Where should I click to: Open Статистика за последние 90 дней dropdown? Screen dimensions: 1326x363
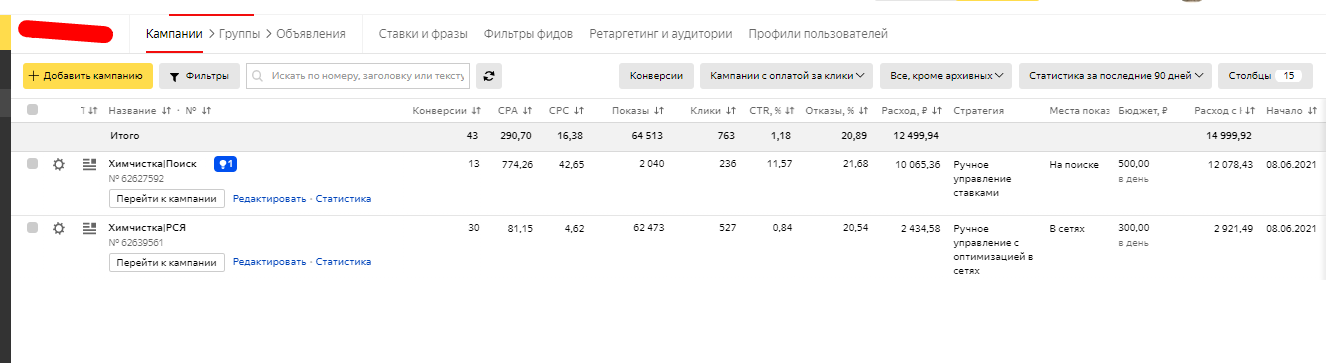[1116, 75]
